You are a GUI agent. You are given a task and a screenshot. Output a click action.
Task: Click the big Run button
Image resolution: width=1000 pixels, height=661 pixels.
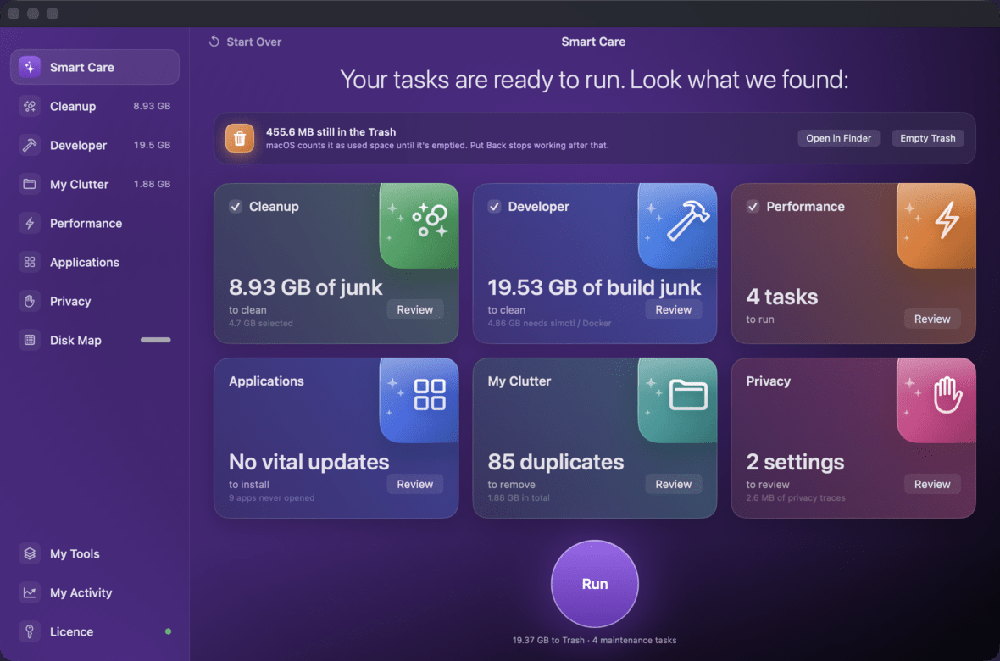tap(594, 584)
